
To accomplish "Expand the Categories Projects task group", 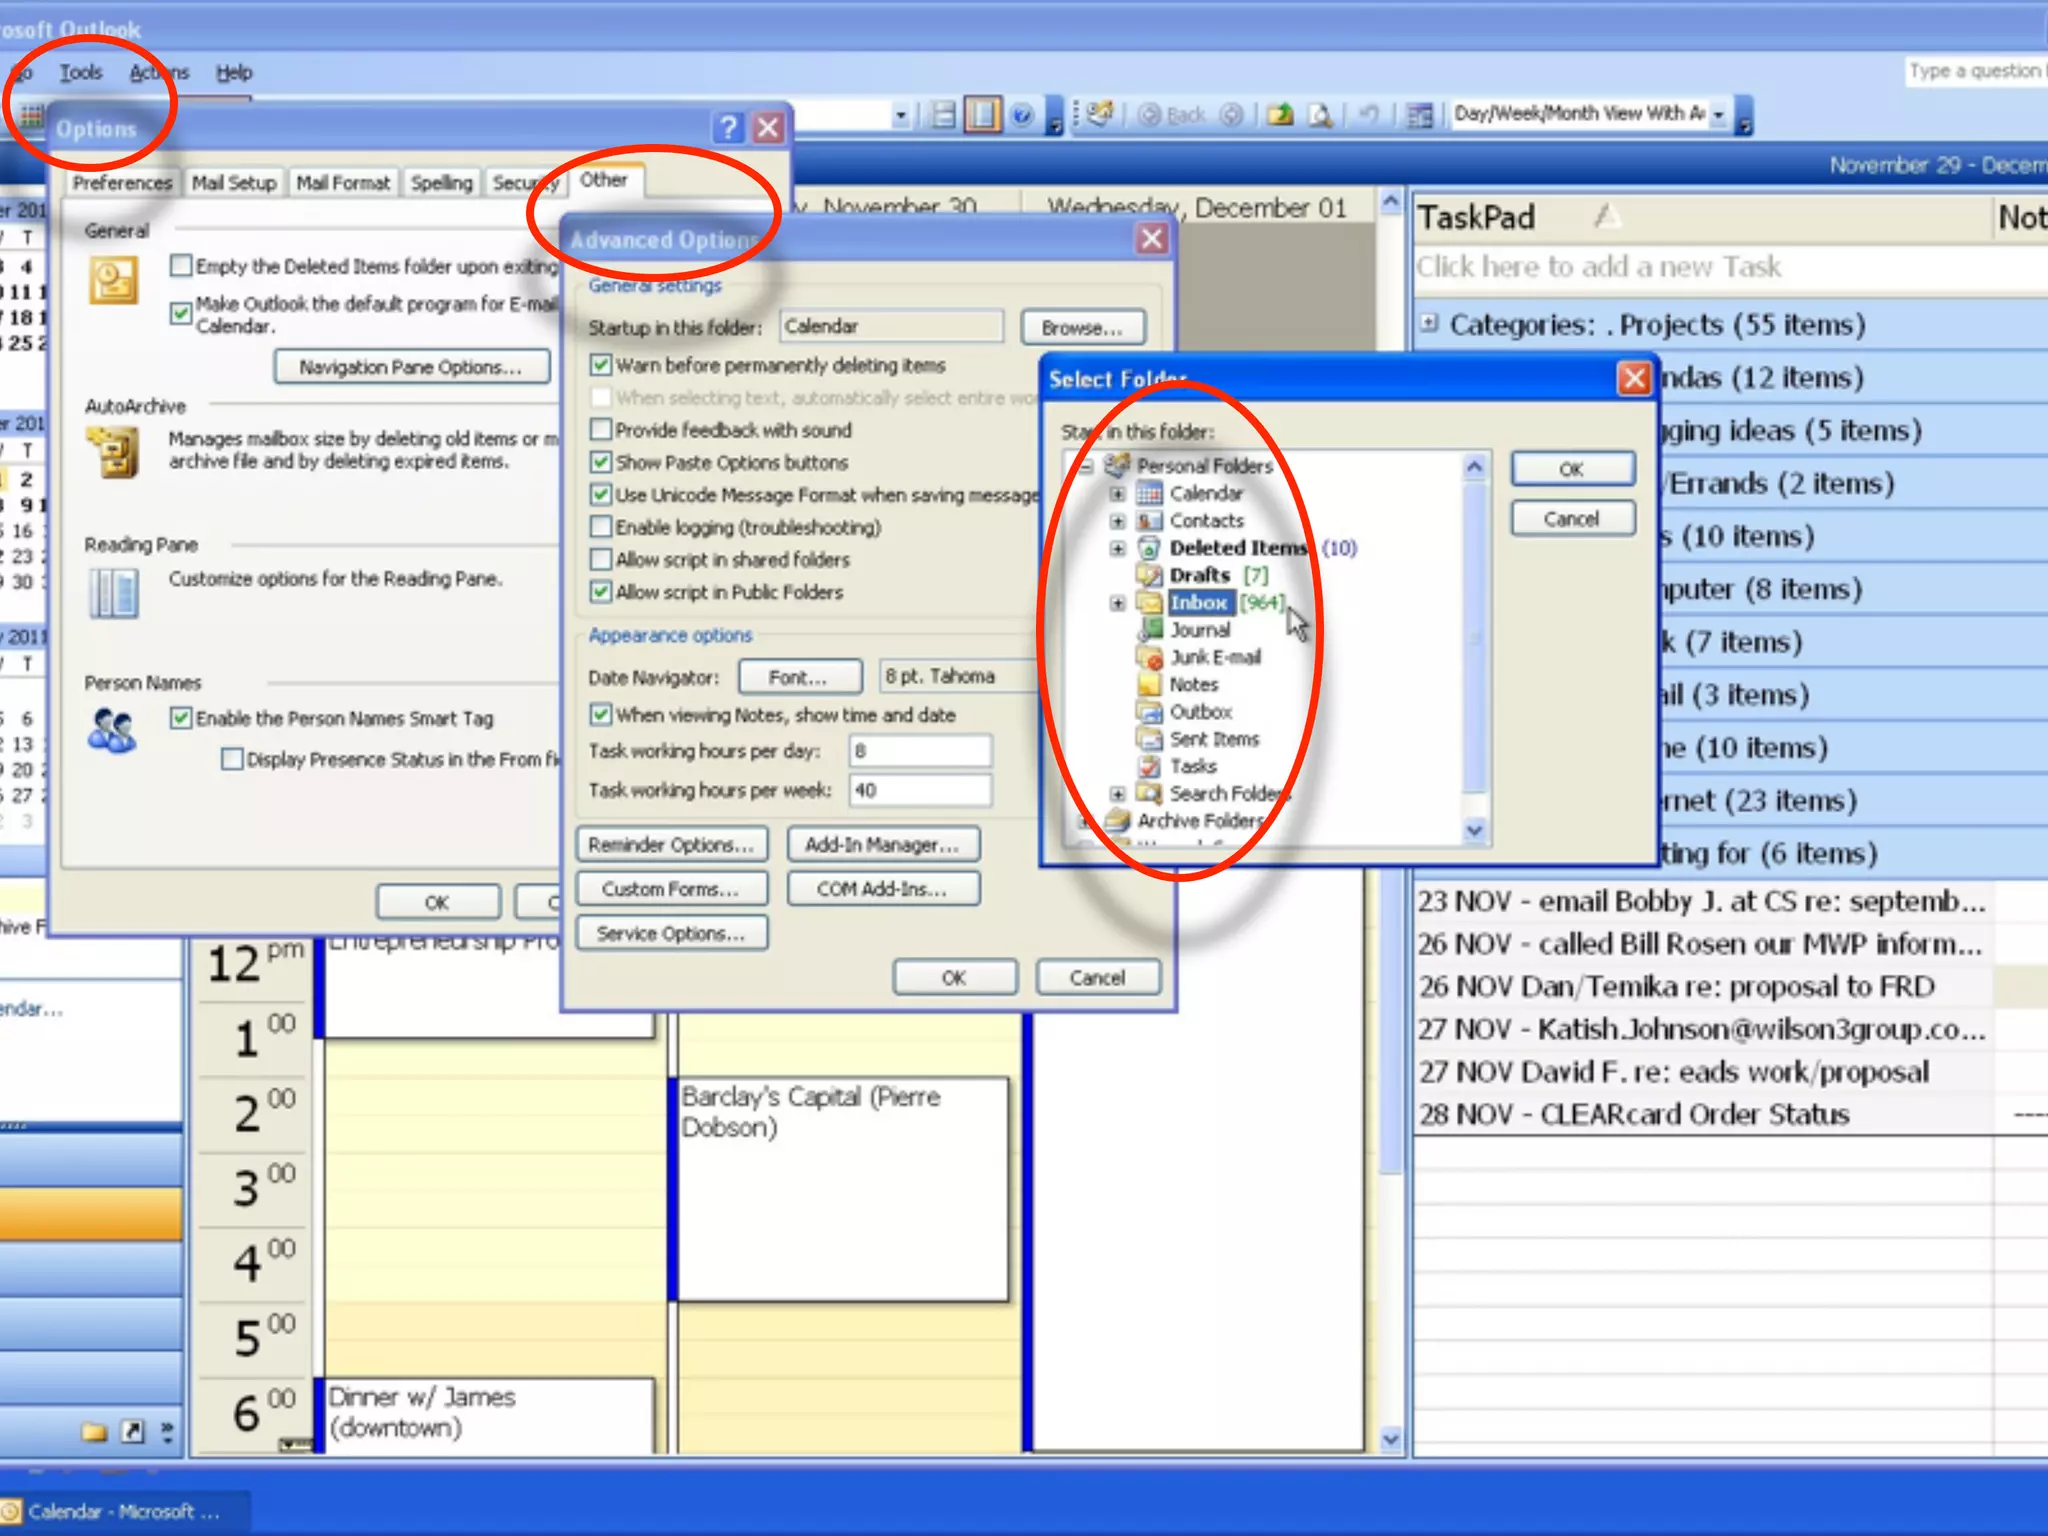I will (1430, 323).
